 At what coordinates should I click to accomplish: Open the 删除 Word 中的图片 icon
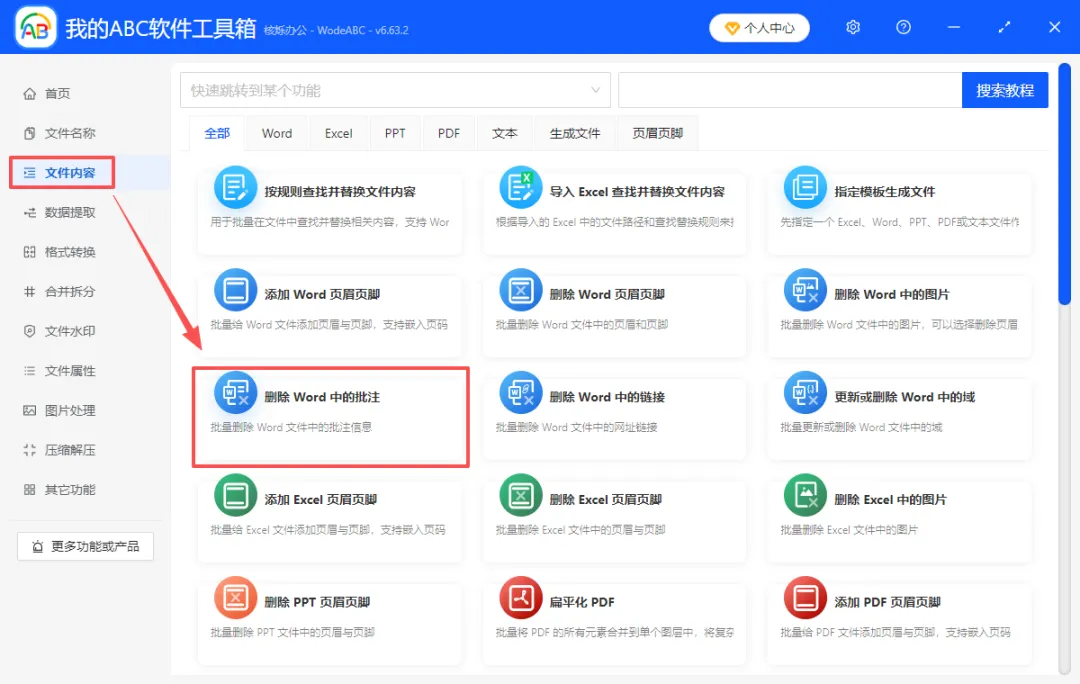click(x=804, y=290)
